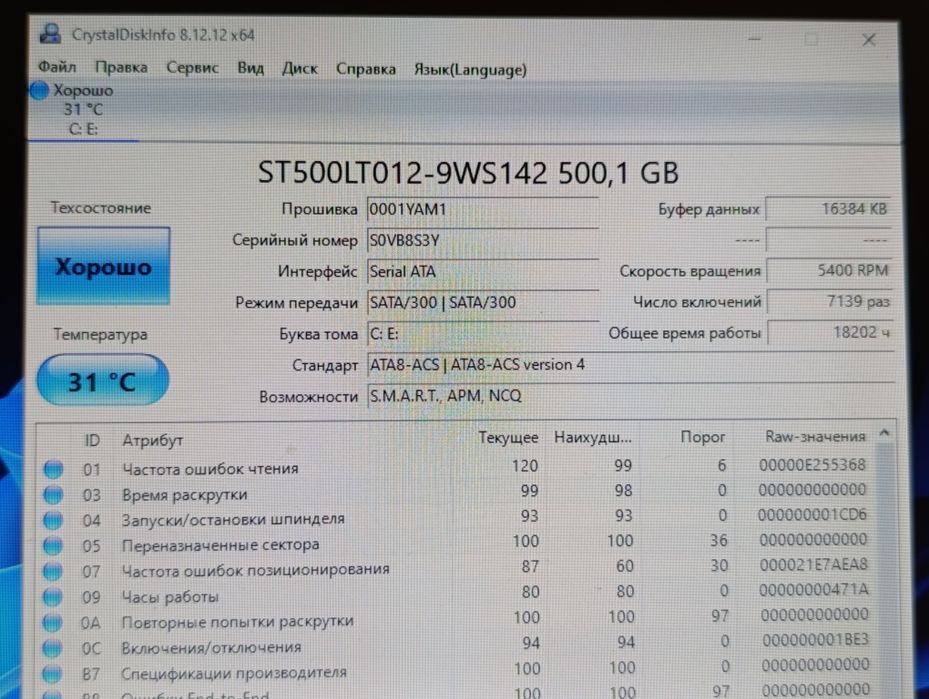
Task: Click the Стандарт field ATA8-ACS version 4
Action: point(630,365)
